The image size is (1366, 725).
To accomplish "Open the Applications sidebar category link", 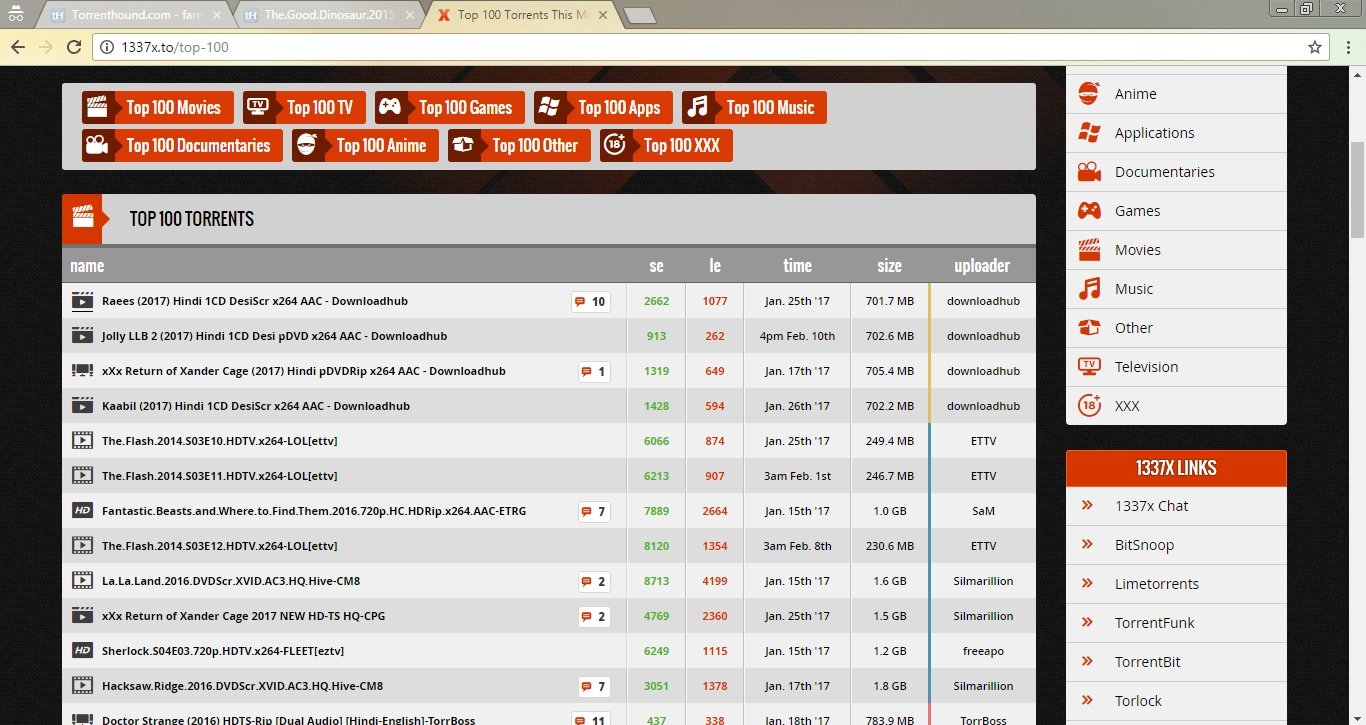I will coord(1154,133).
